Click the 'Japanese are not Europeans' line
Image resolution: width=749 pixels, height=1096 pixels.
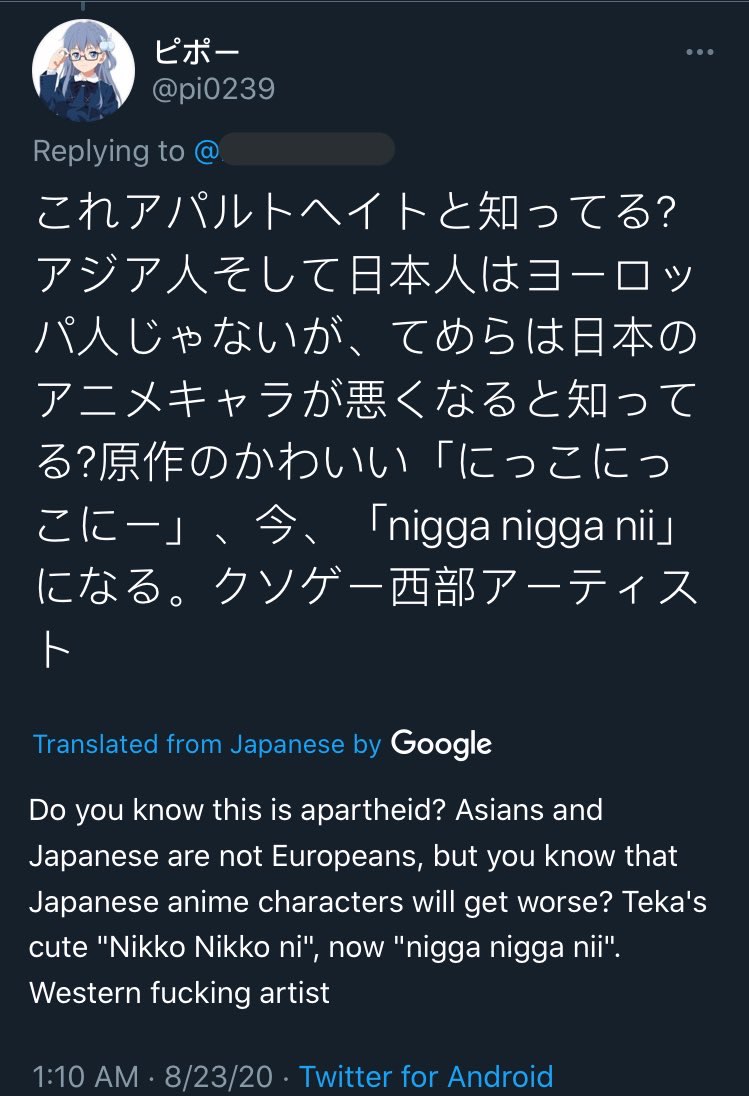click(x=353, y=856)
